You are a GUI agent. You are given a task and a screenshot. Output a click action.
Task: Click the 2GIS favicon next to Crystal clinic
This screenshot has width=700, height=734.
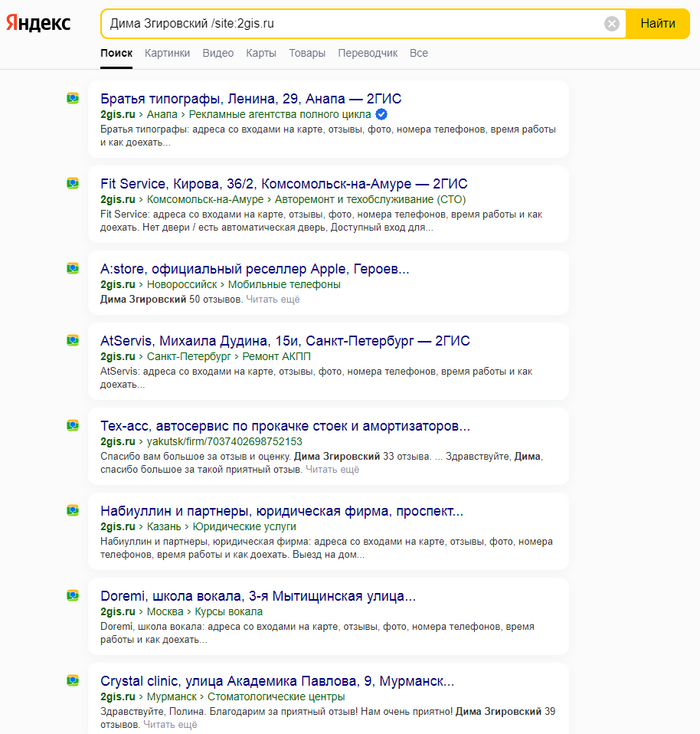pos(73,681)
